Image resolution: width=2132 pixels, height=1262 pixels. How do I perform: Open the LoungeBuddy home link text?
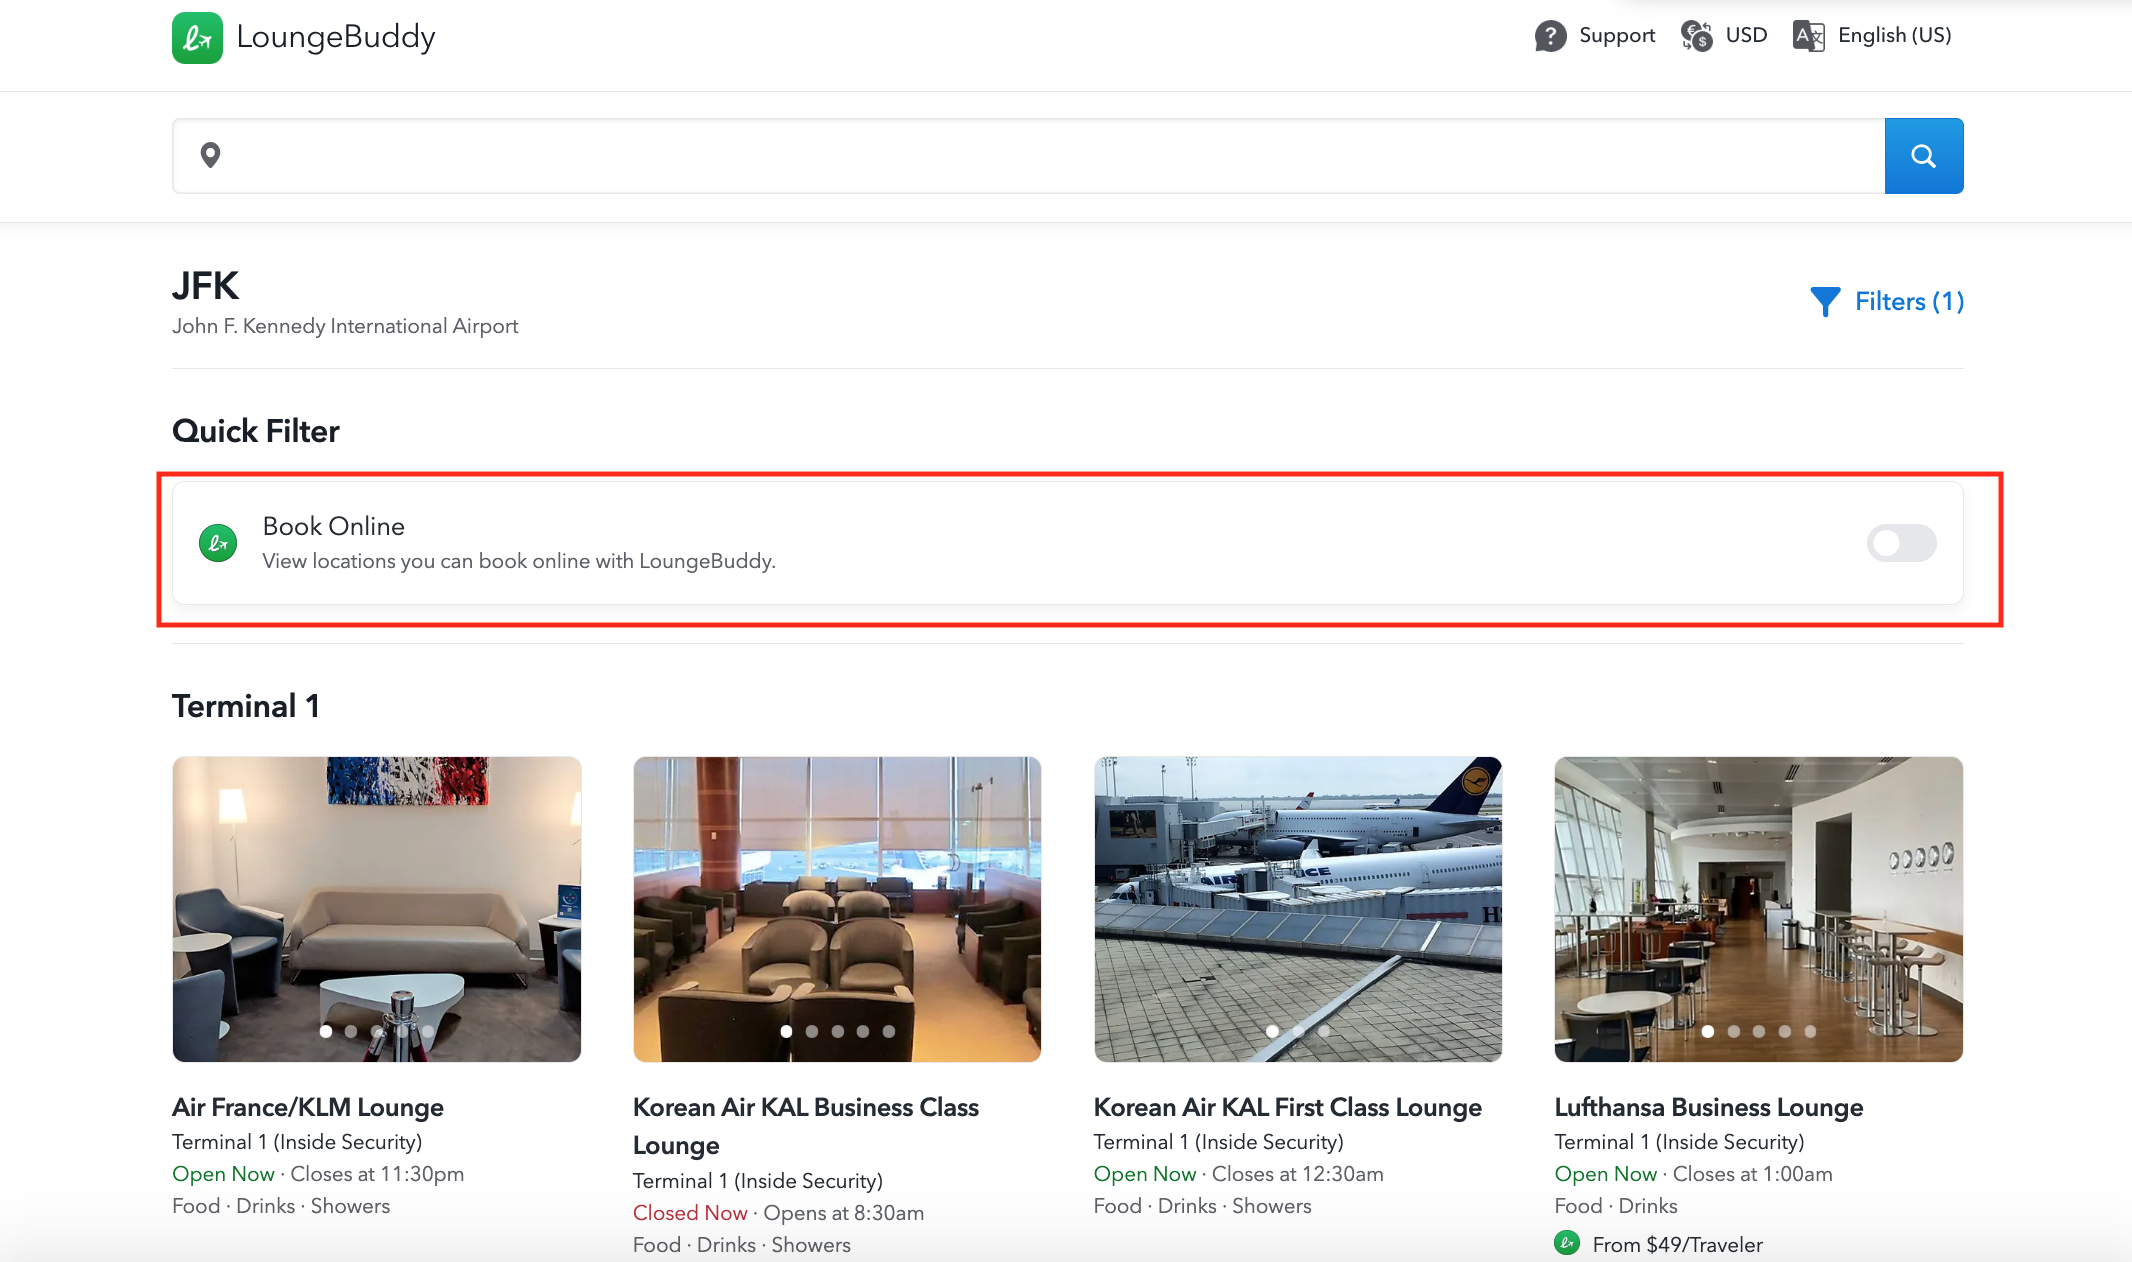(x=336, y=37)
